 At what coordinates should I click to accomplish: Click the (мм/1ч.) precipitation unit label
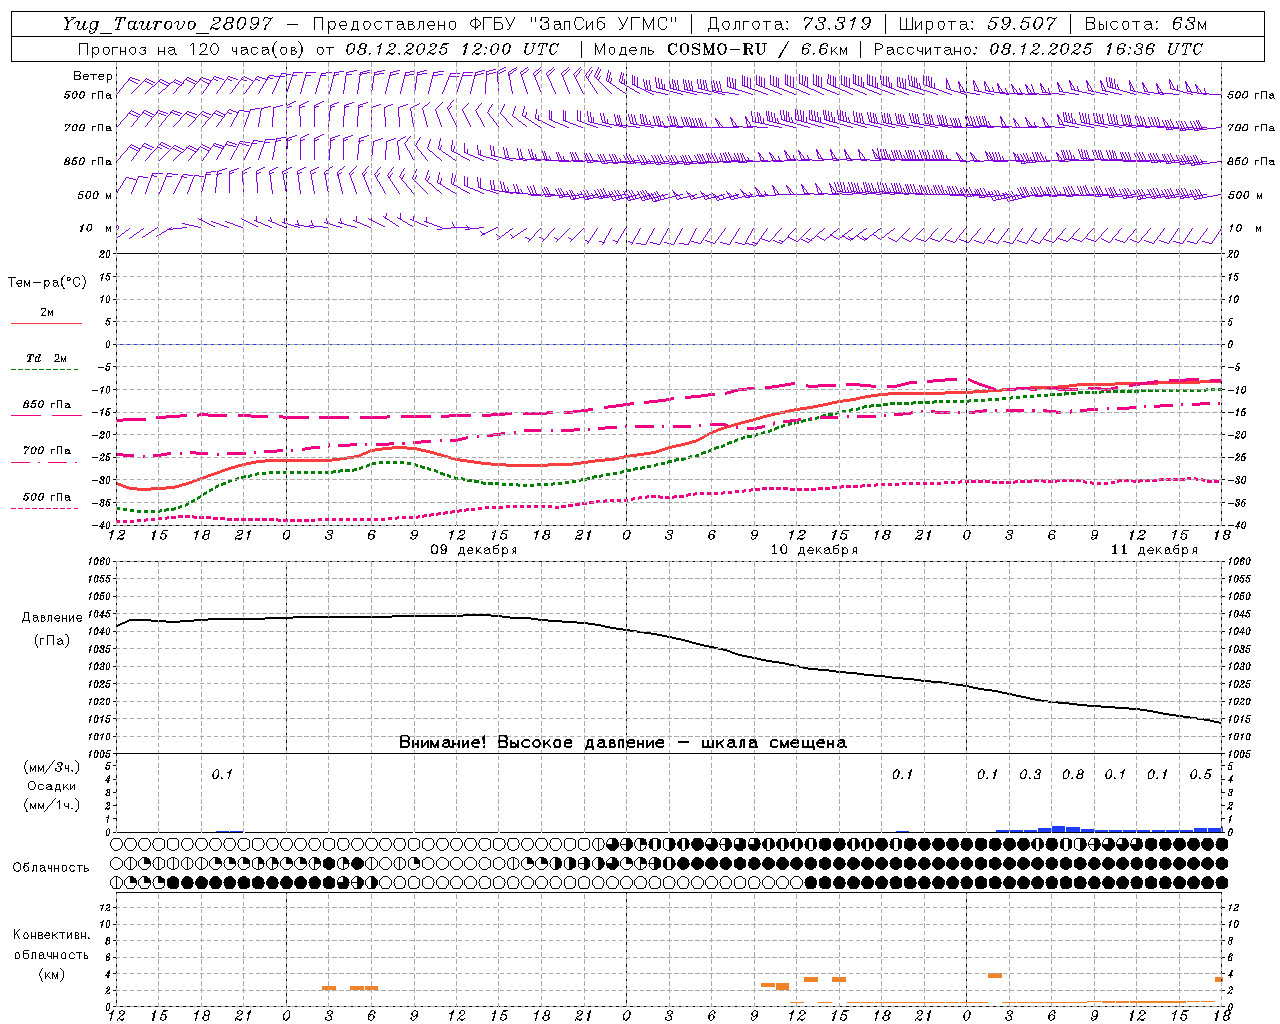pyautogui.click(x=52, y=805)
